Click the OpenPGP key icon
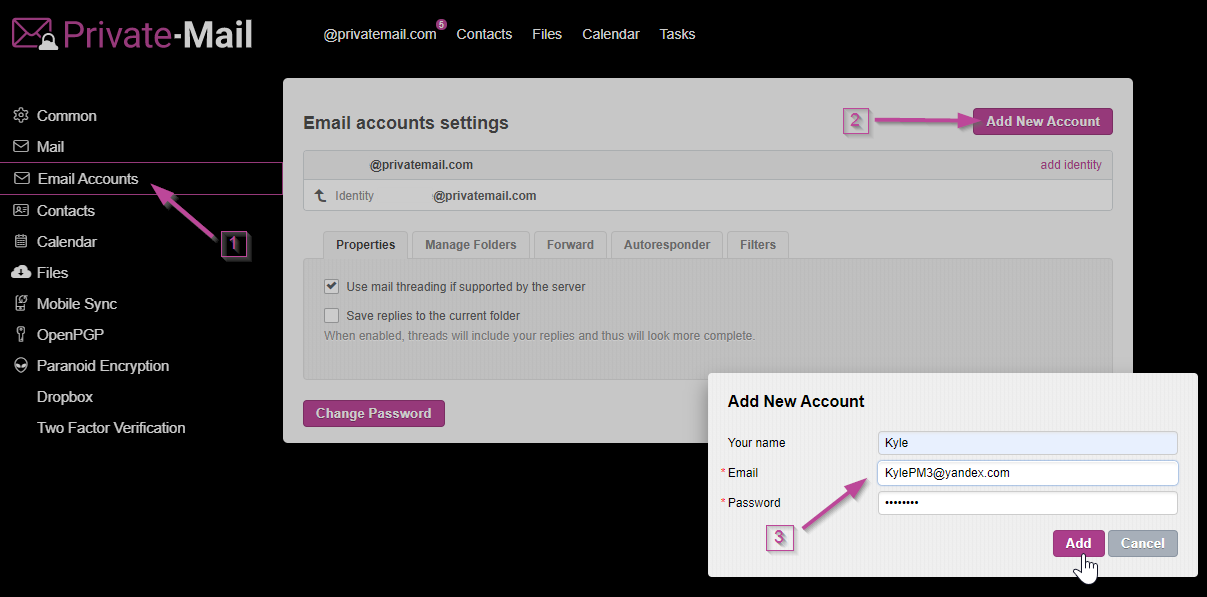 pos(21,335)
